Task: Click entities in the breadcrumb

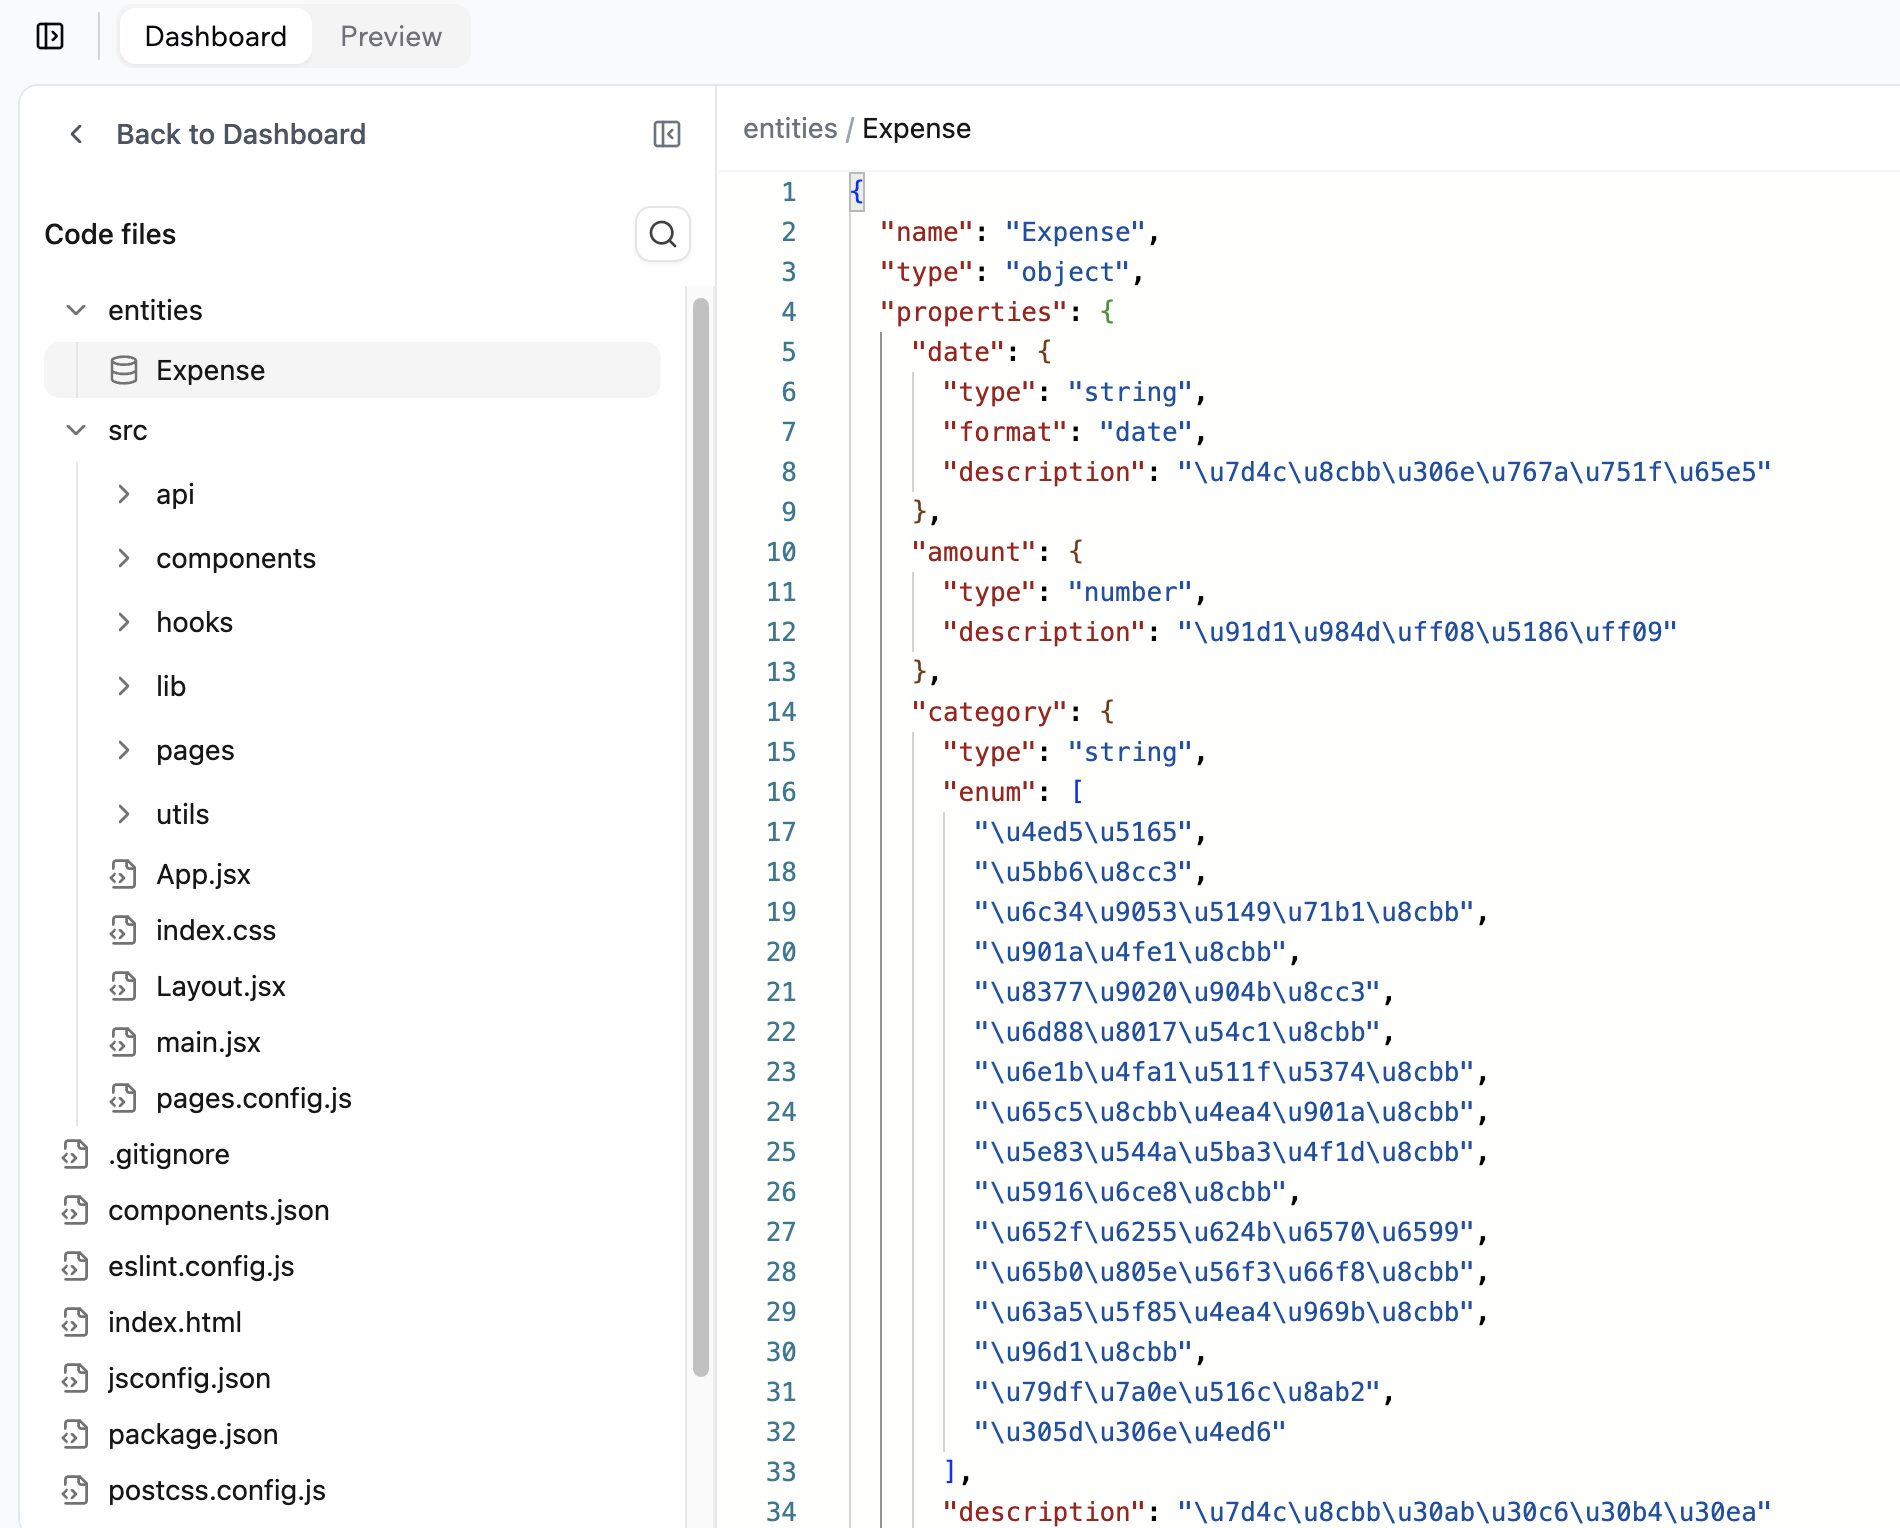Action: [789, 129]
